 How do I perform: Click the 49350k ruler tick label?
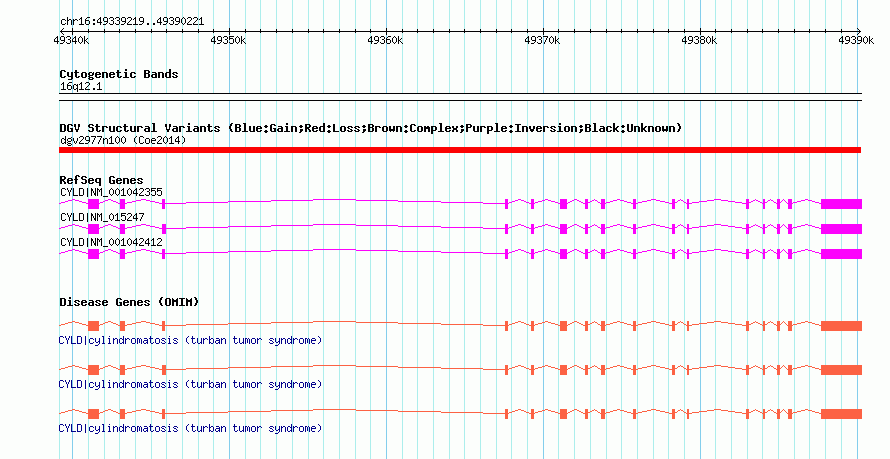(228, 40)
